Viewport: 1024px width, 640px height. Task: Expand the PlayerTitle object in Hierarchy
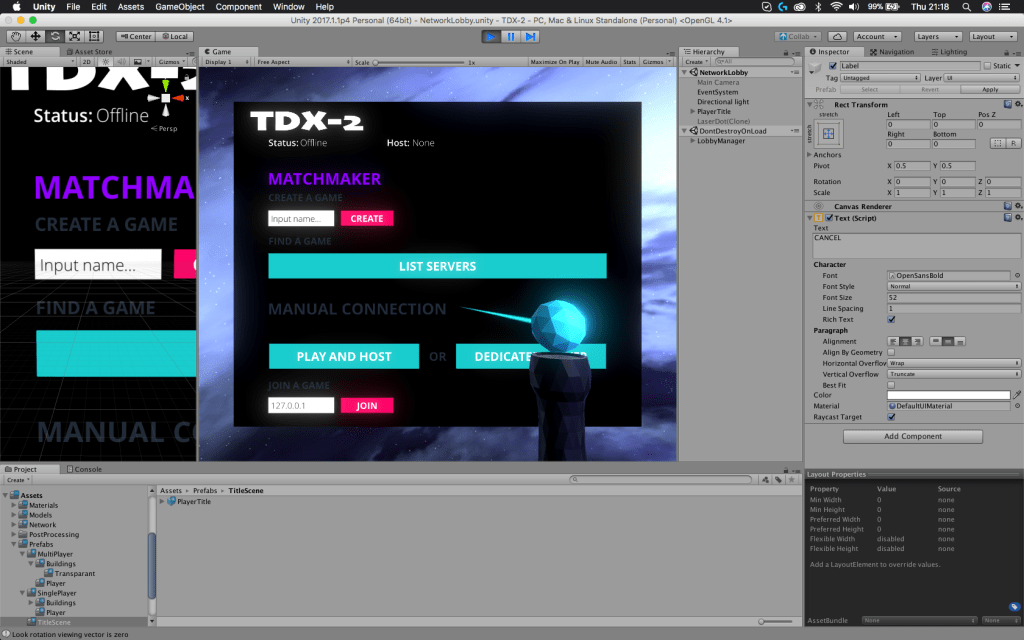(x=692, y=112)
